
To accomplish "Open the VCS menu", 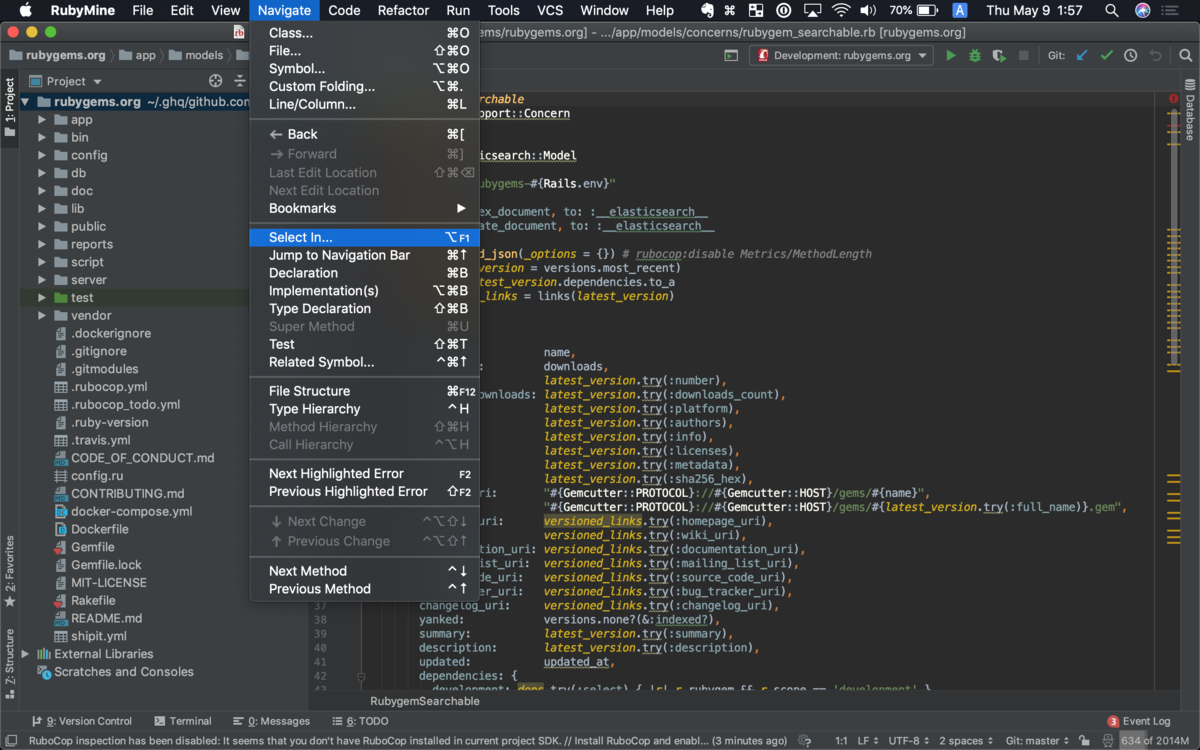I will coord(550,10).
